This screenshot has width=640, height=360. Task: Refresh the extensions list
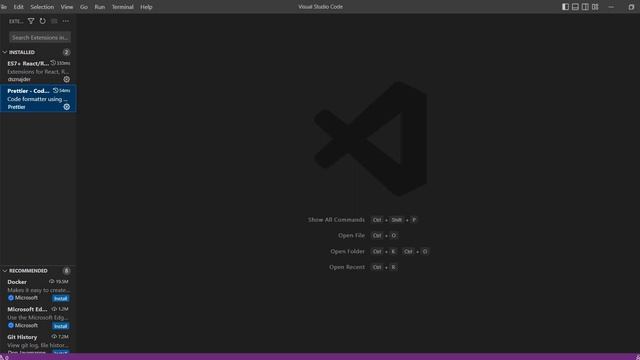coord(42,21)
